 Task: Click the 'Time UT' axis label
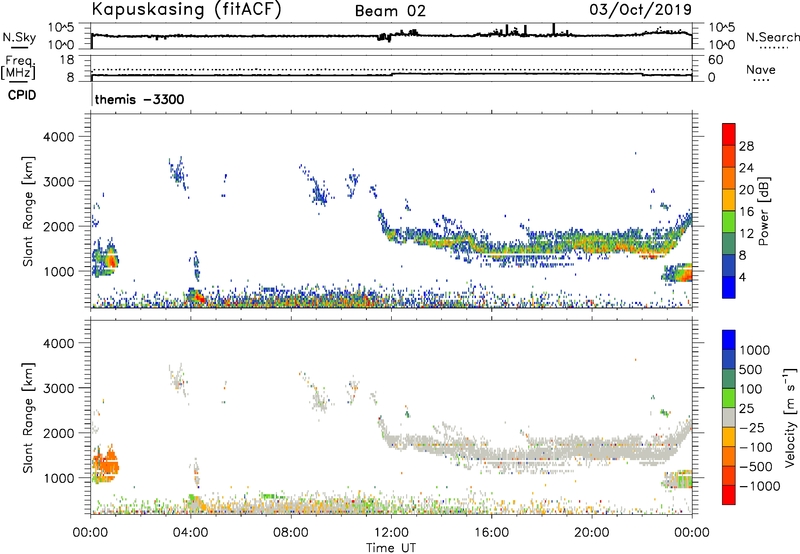[391, 547]
